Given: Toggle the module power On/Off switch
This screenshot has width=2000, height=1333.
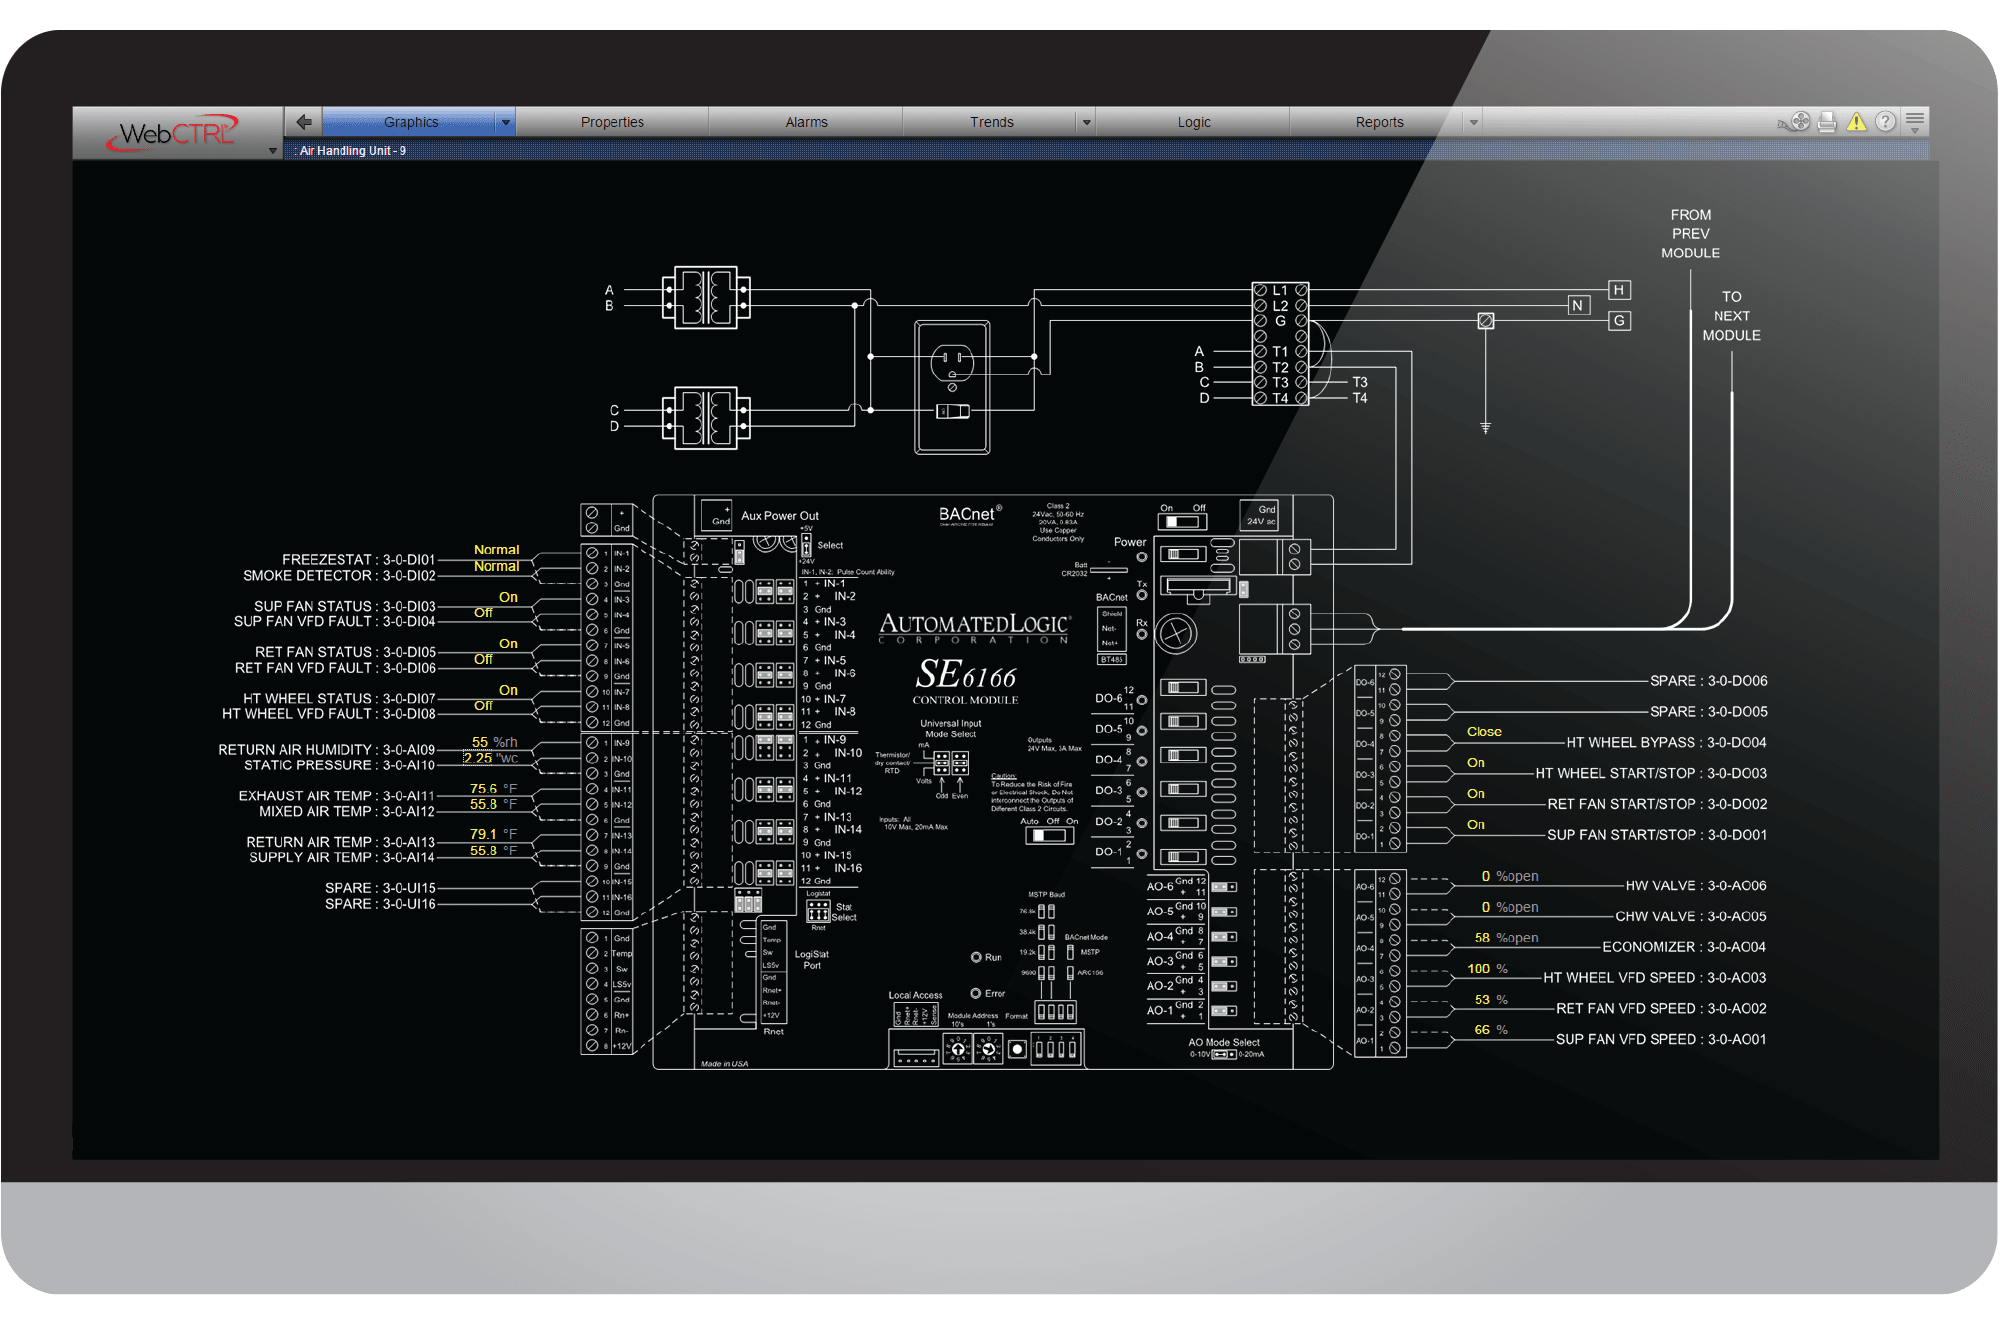Looking at the screenshot, I should [1183, 521].
